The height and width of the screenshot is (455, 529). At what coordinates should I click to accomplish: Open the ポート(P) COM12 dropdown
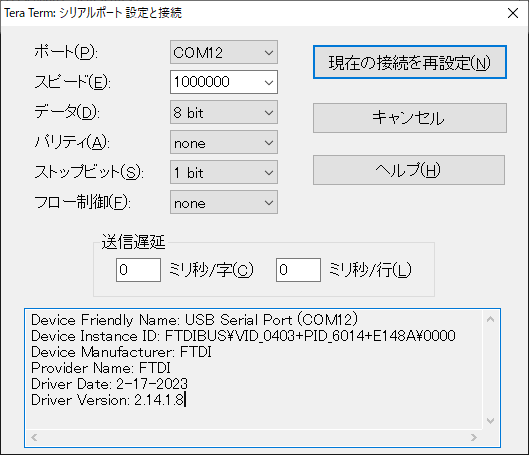(224, 52)
